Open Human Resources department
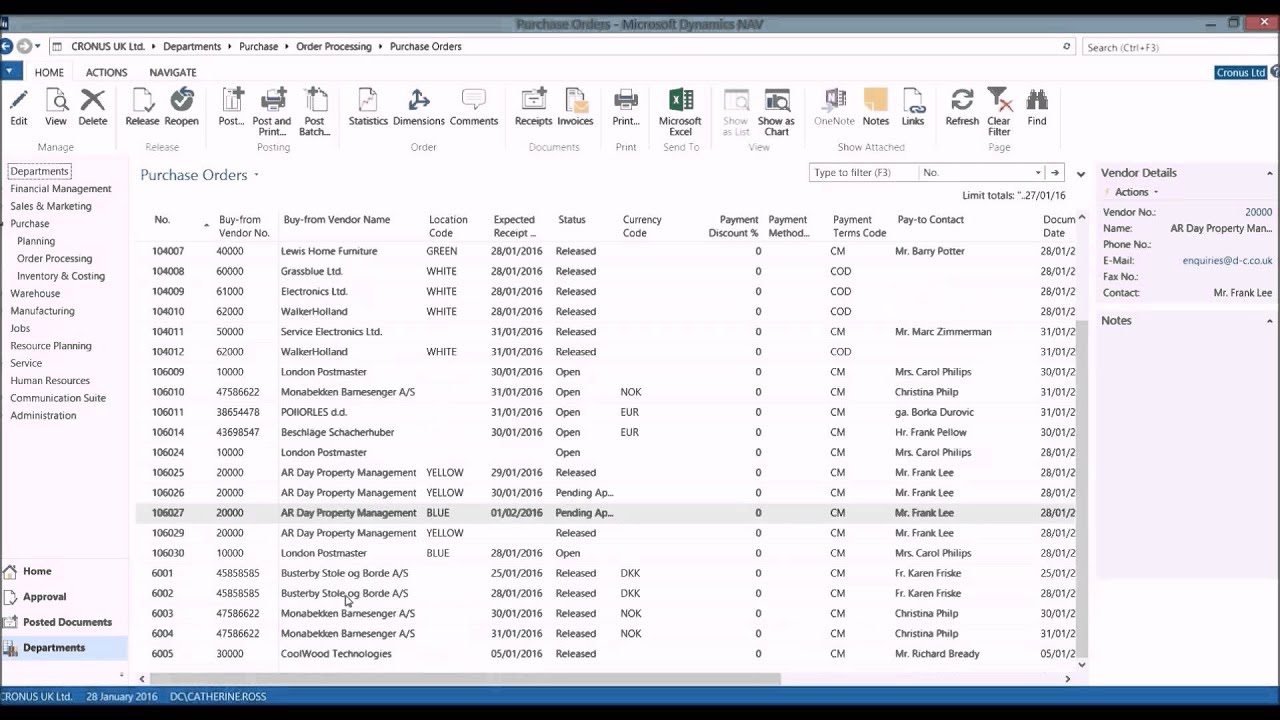 pos(50,380)
